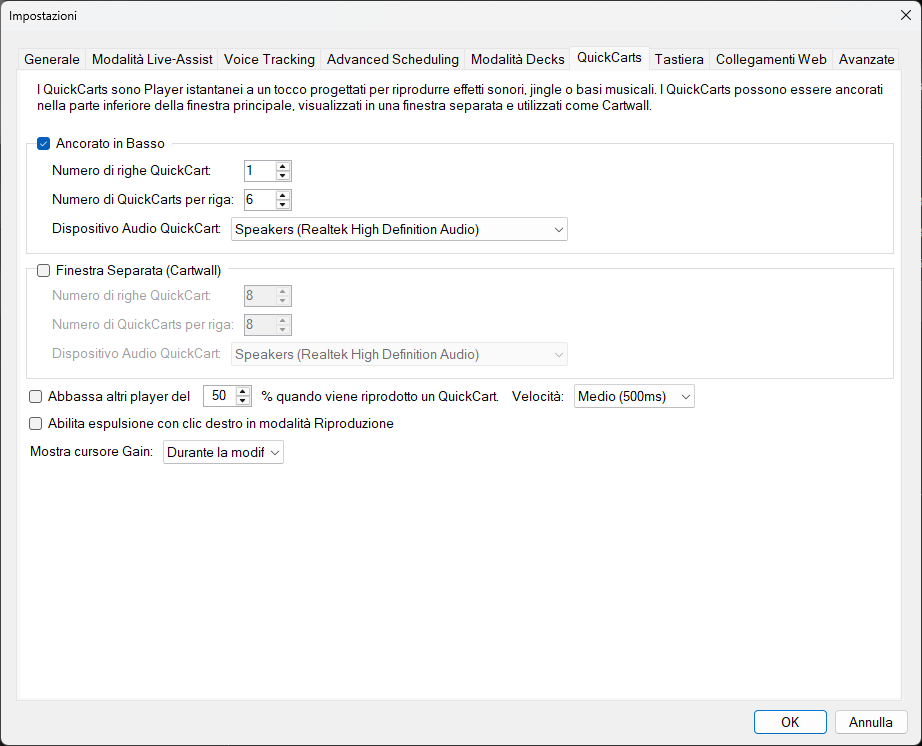Switch to the Generale tab

tap(52, 59)
